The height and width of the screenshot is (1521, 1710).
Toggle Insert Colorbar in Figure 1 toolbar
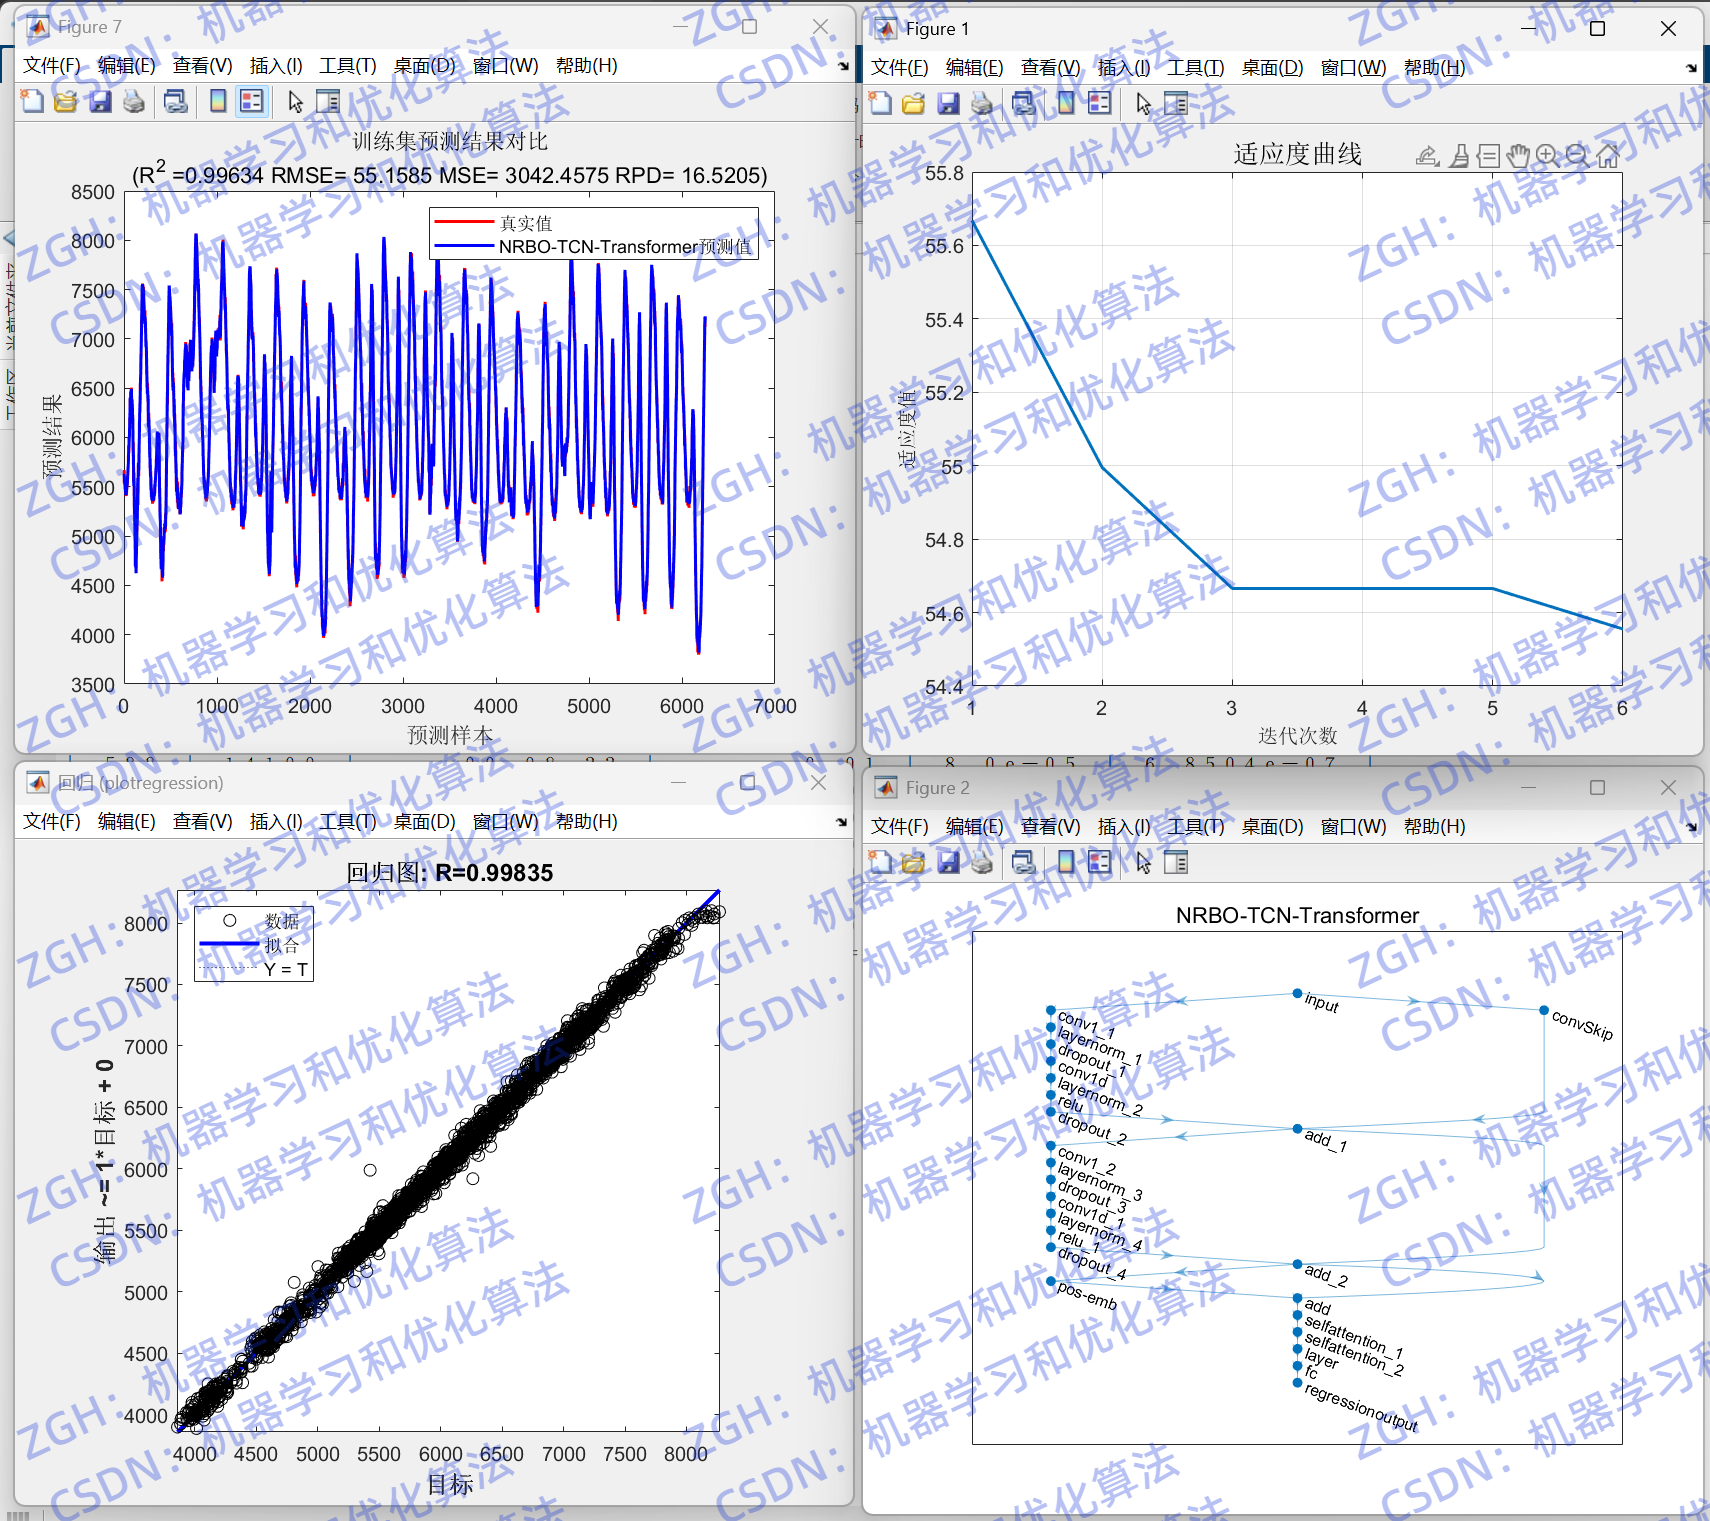pyautogui.click(x=1066, y=103)
